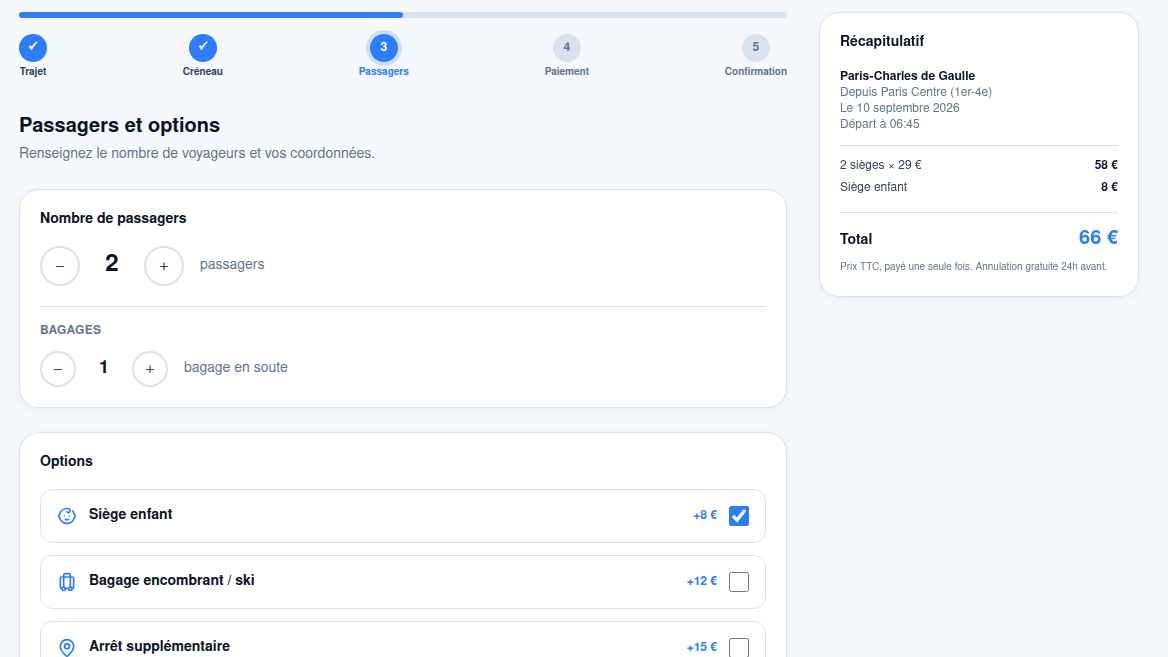Select the baggage count value 1
The width and height of the screenshot is (1168, 657).
click(x=104, y=367)
